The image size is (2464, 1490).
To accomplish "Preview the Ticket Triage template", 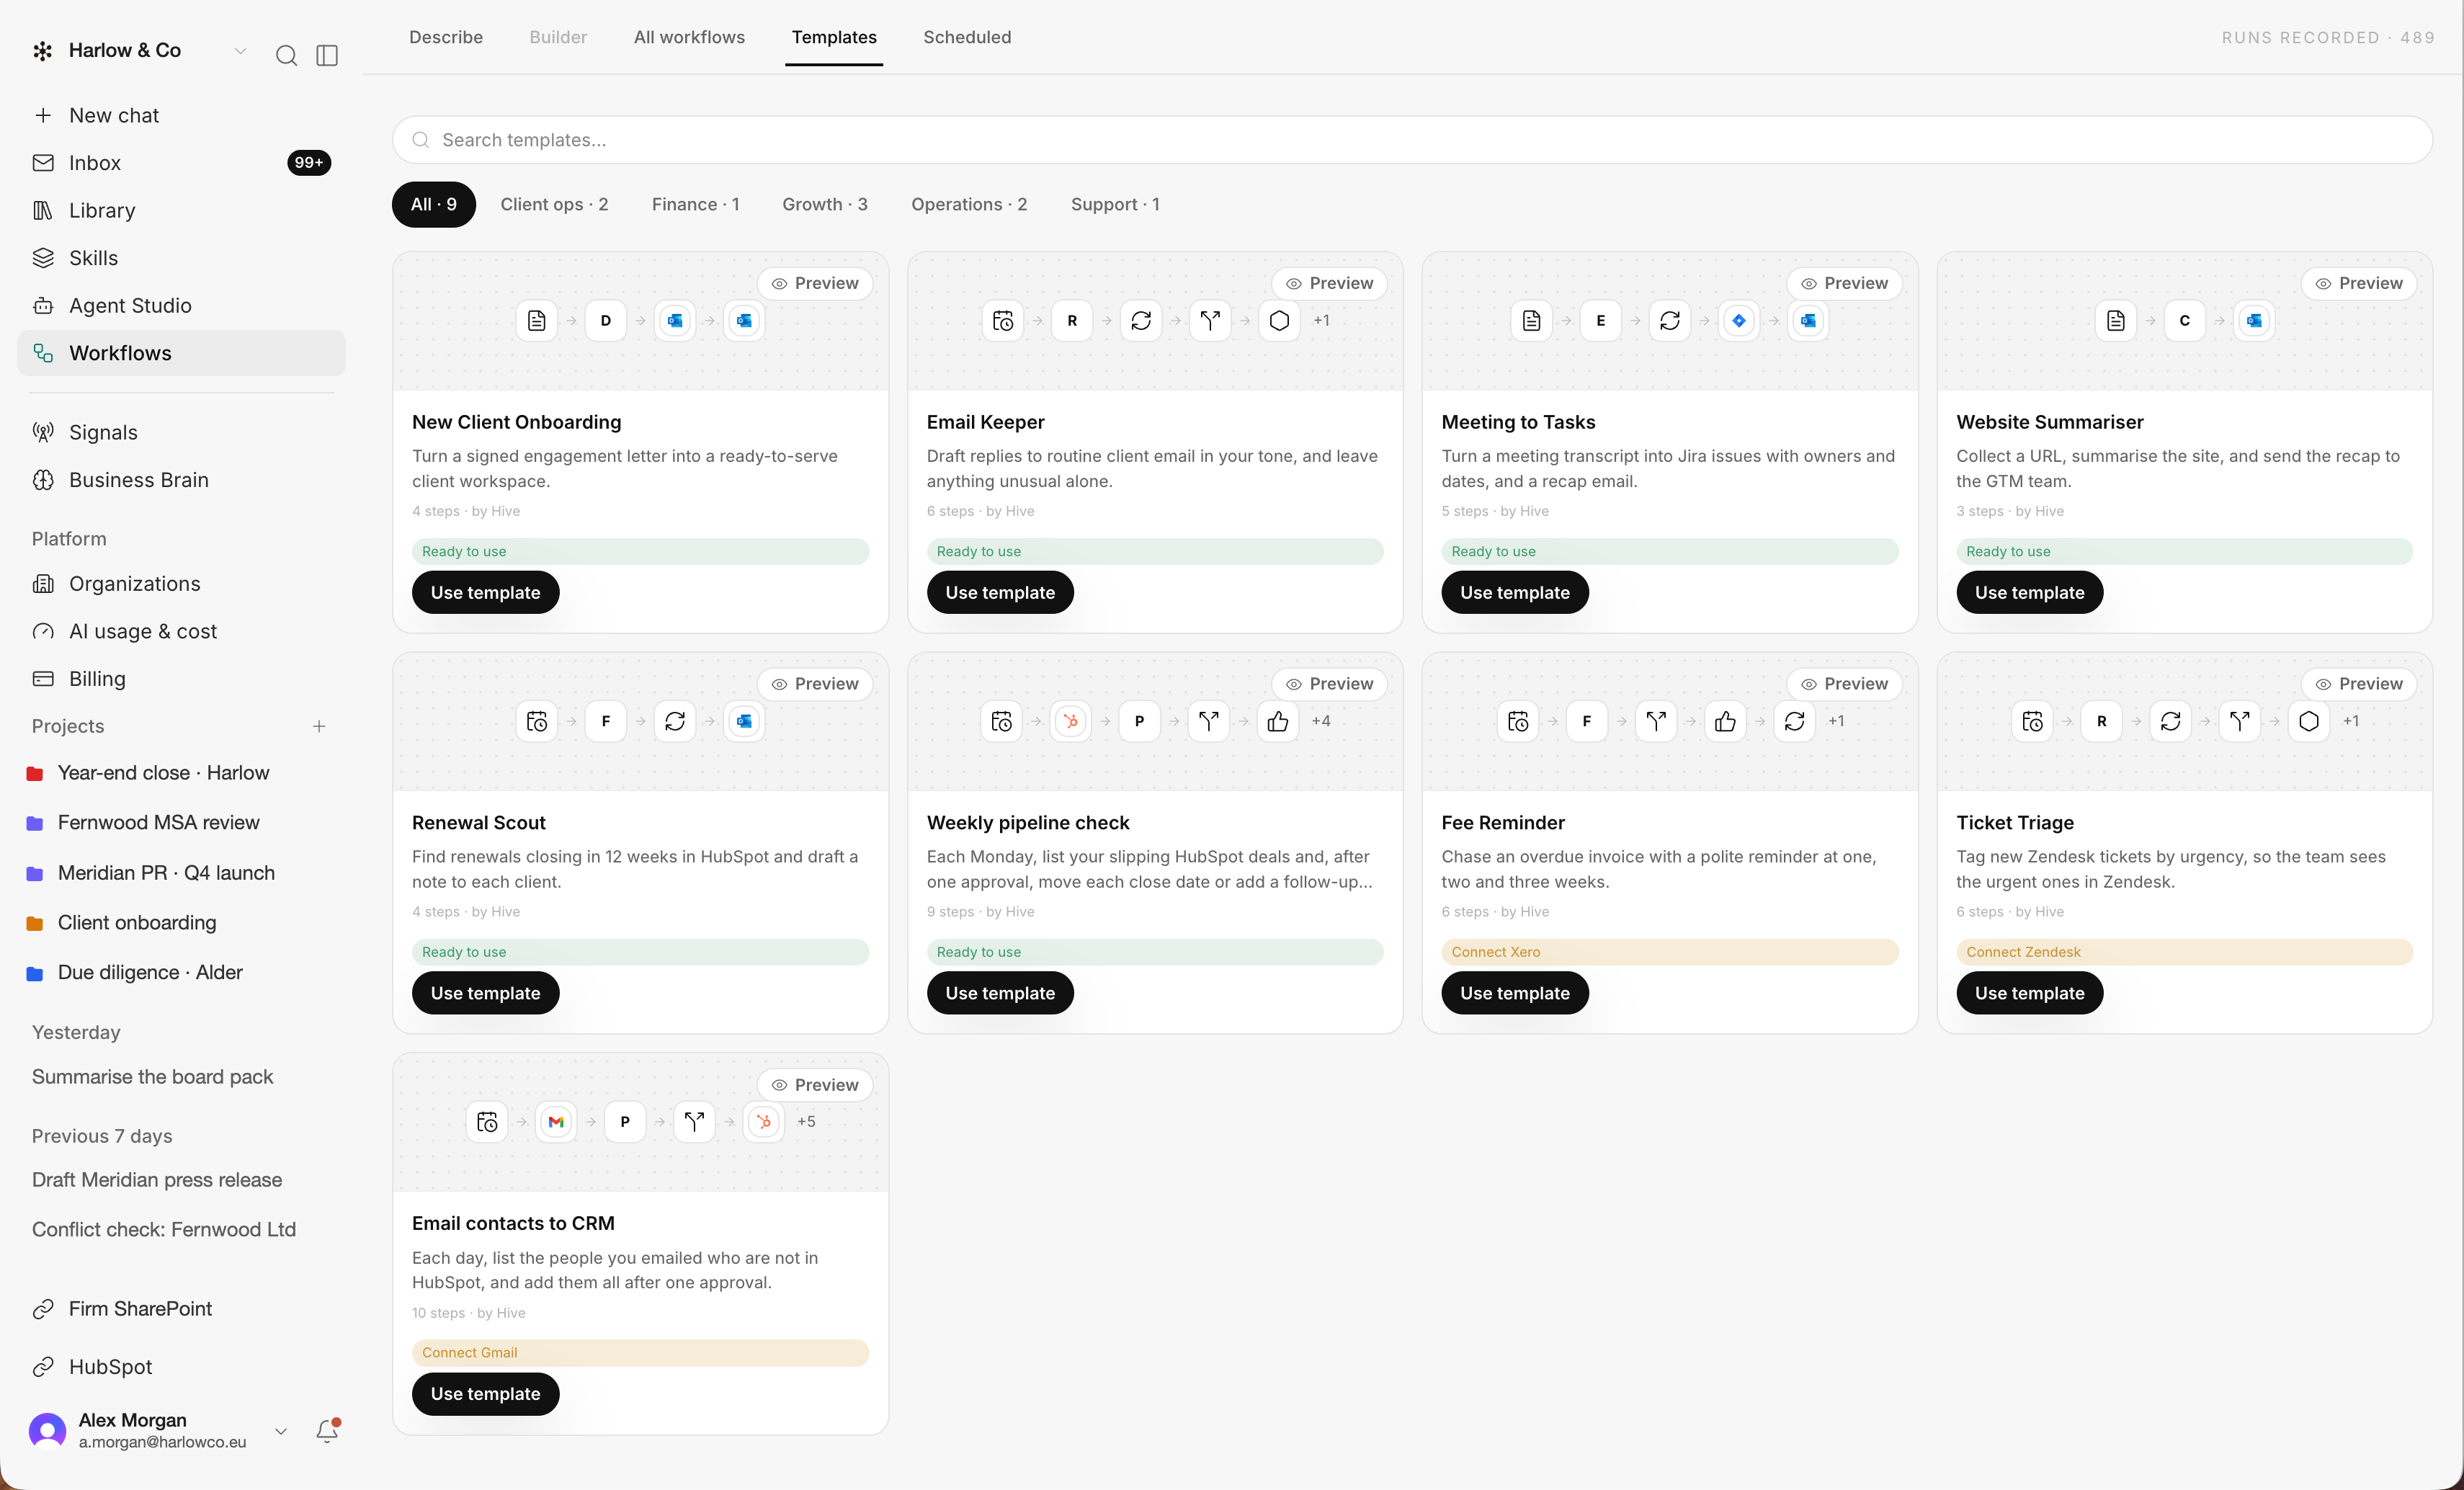I will [2359, 684].
